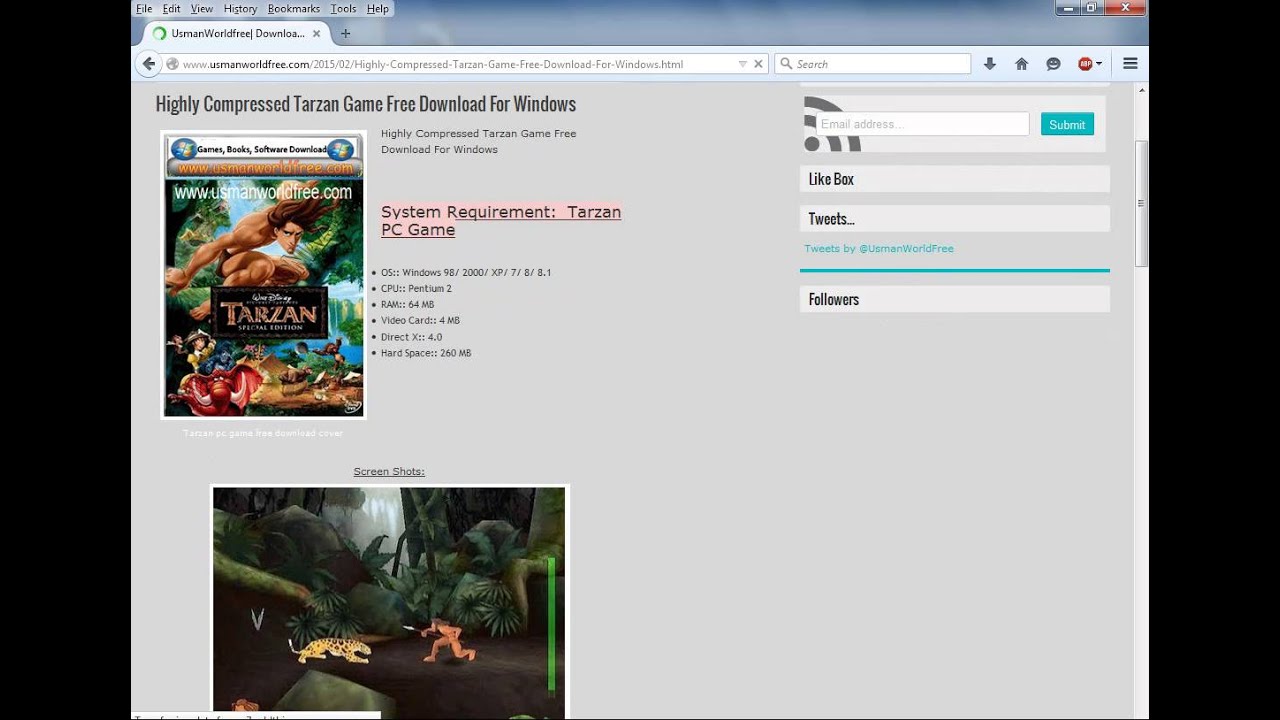Open the Bookmarks menu

(x=294, y=9)
